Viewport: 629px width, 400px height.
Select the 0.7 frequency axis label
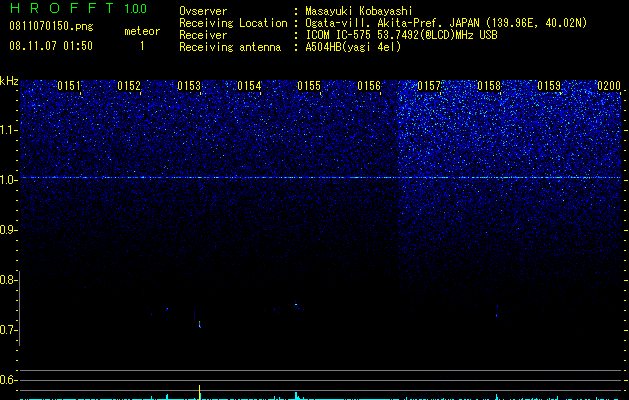point(8,330)
